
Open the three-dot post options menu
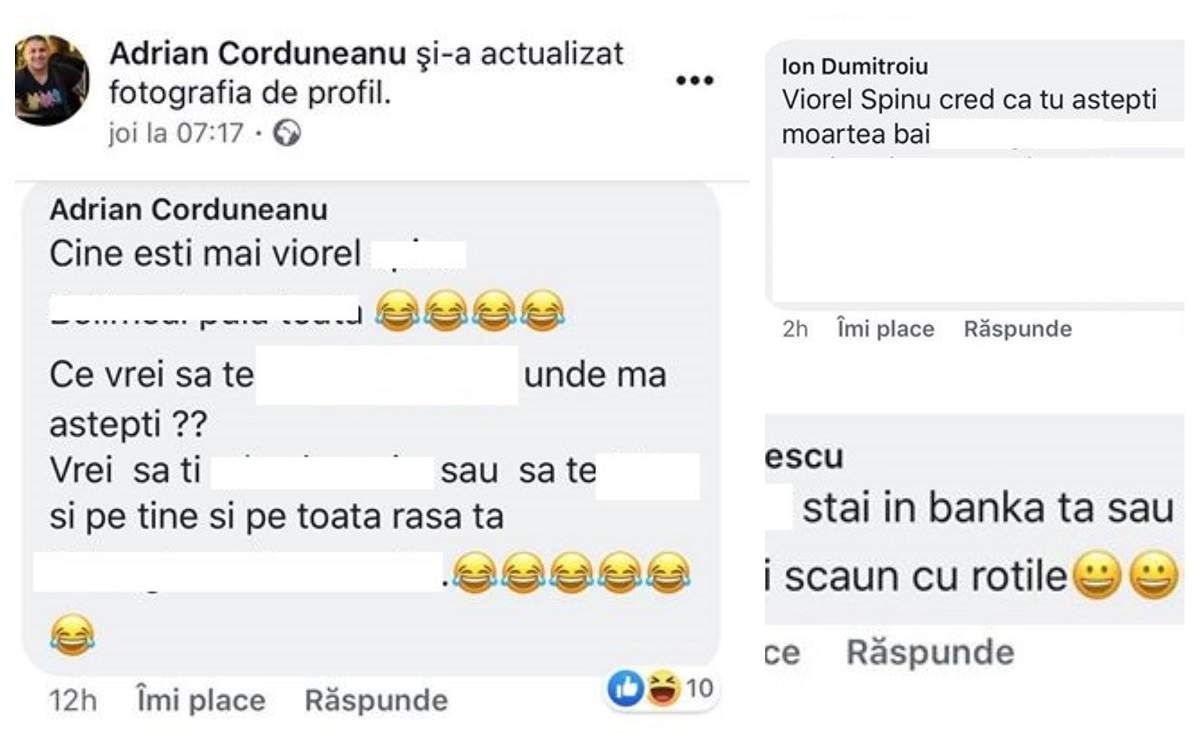695,81
